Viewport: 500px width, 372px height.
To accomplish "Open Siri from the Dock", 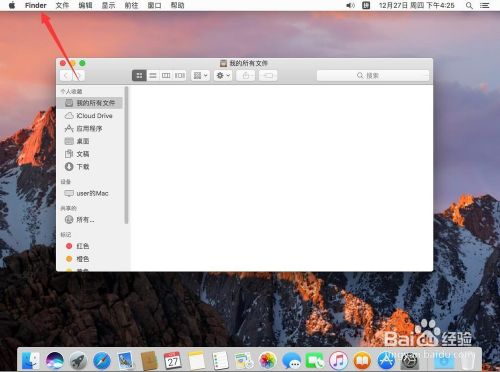I will 54,361.
